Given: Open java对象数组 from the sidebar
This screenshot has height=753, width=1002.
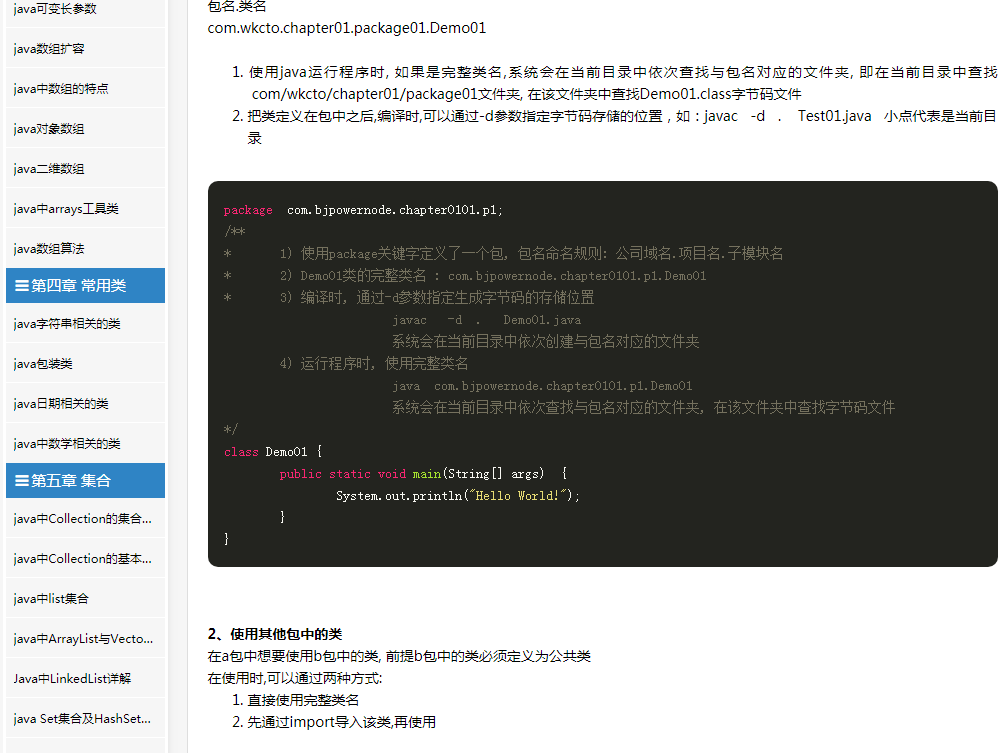Looking at the screenshot, I should coord(49,129).
